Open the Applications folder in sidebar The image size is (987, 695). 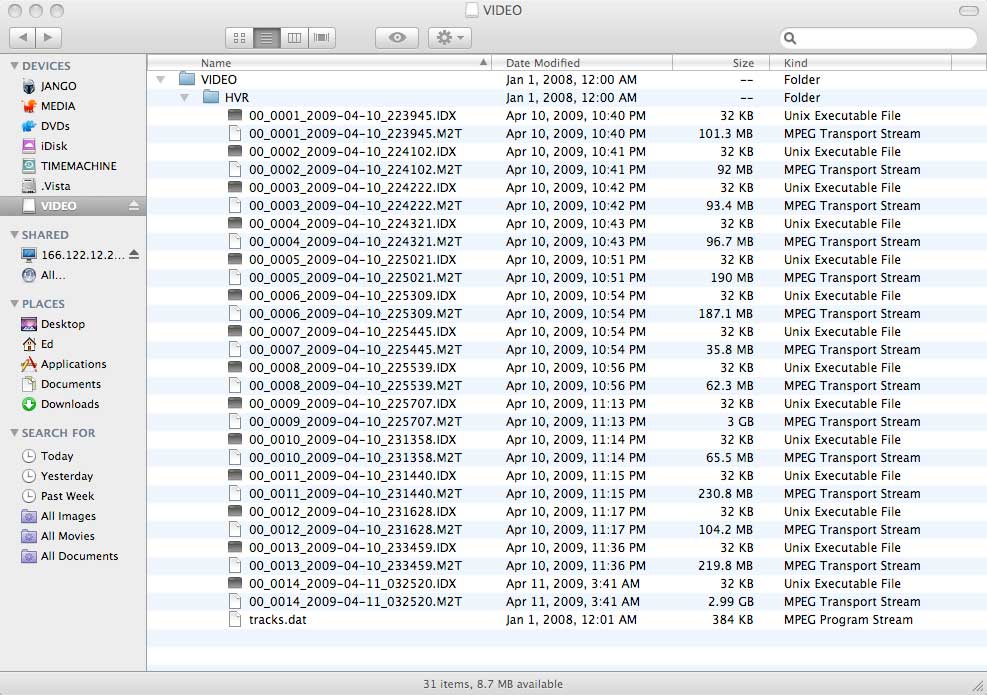tap(73, 364)
